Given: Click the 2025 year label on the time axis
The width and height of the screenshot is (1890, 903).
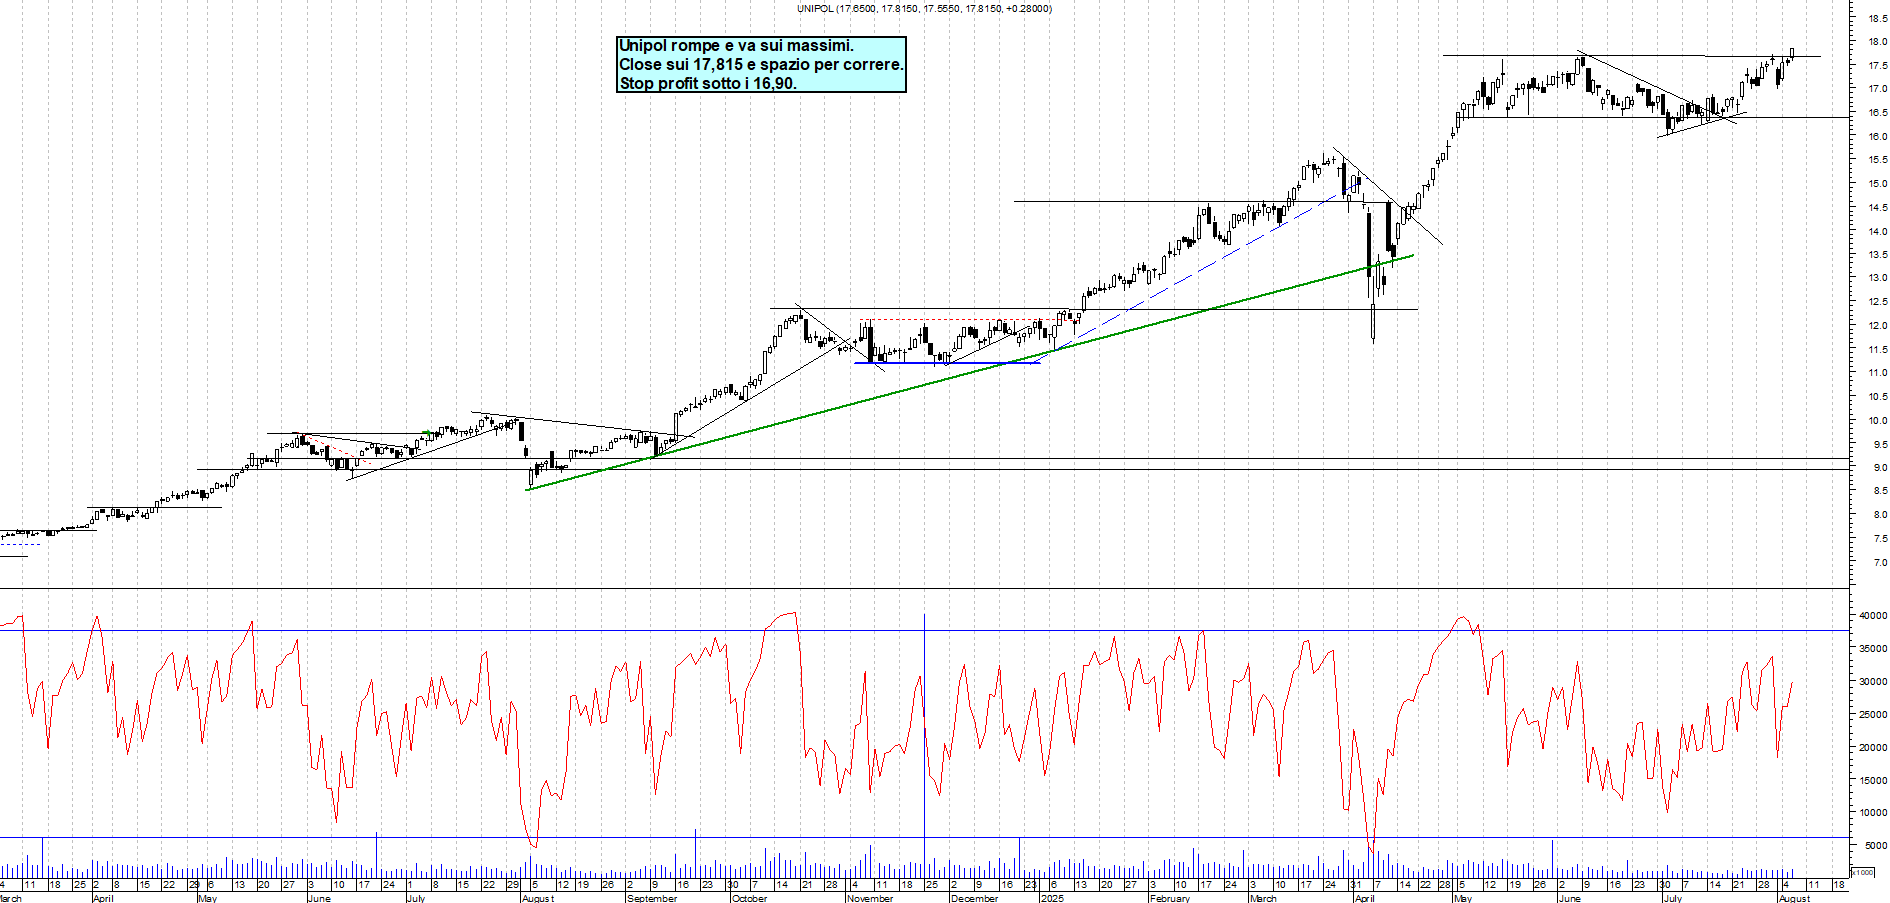Looking at the screenshot, I should [x=1052, y=898].
